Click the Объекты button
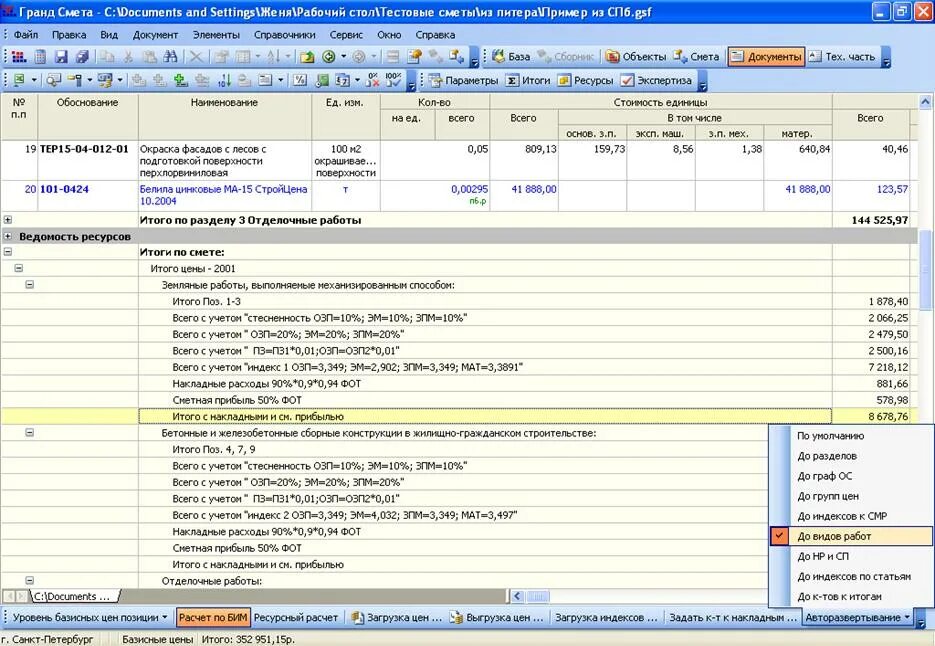Viewport: 935px width, 646px height. [636, 57]
